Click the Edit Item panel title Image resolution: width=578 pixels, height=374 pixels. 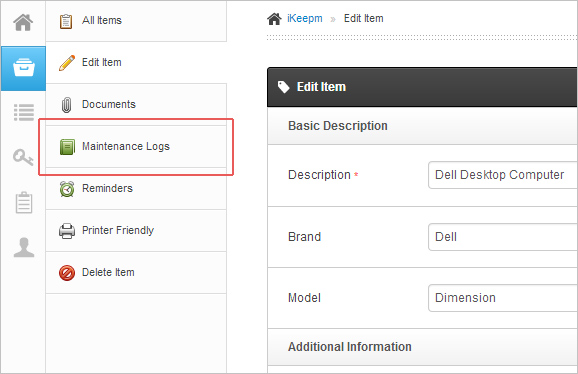[x=321, y=87]
